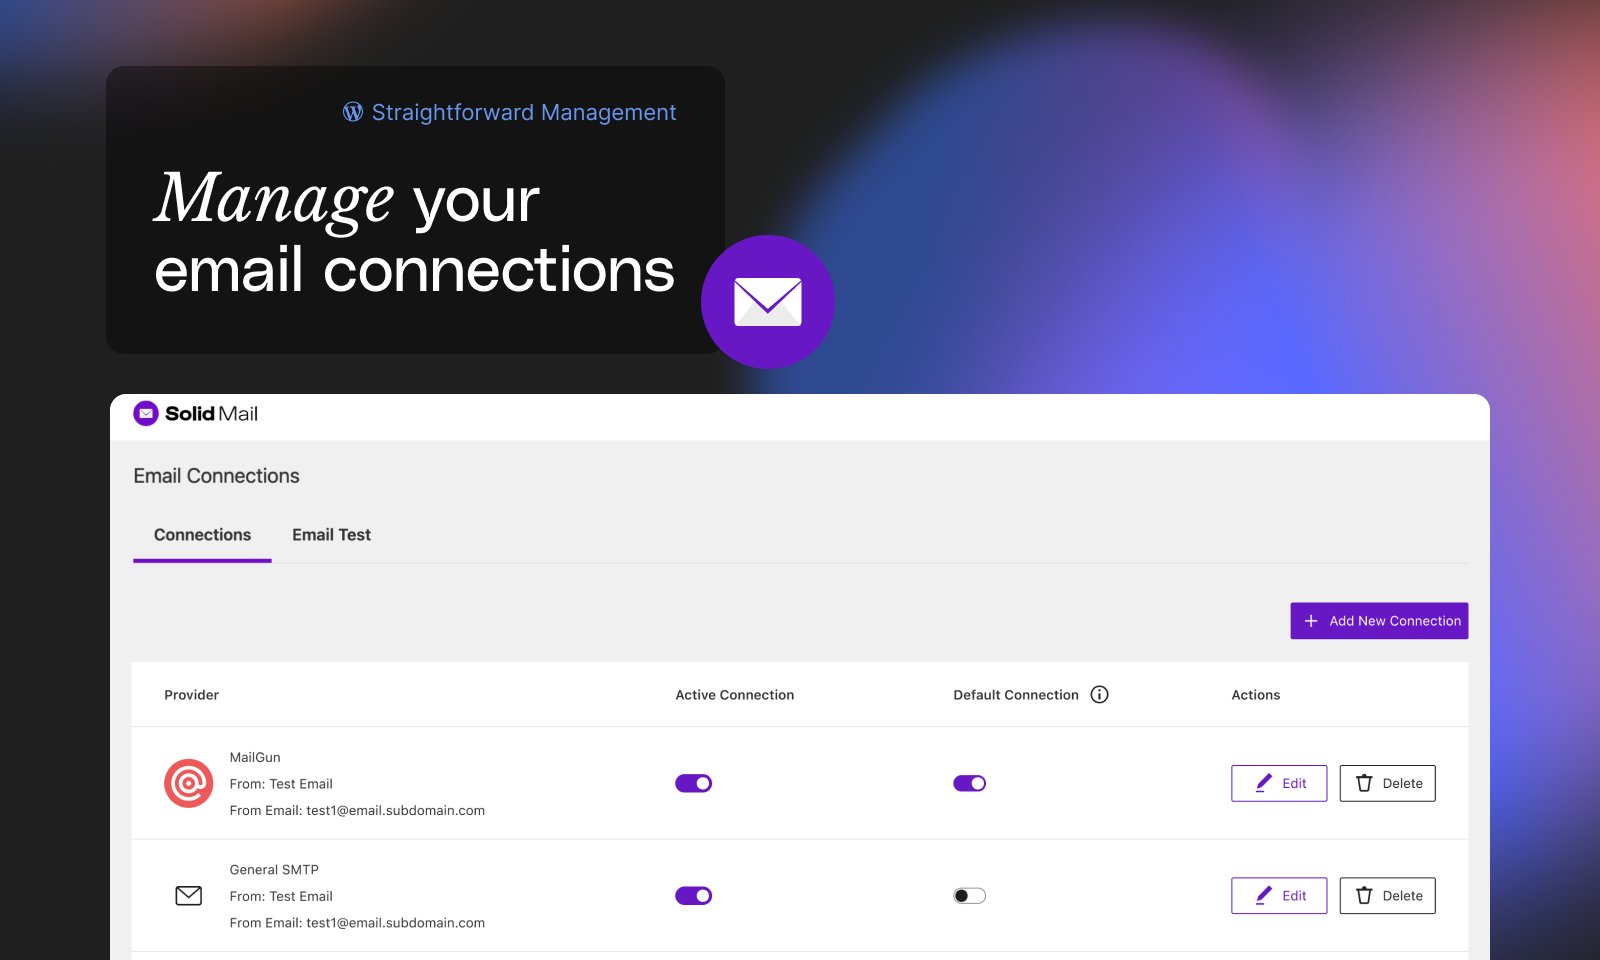Viewport: 1600px width, 960px height.
Task: Enable General SMTP as default connection
Action: pos(969,896)
